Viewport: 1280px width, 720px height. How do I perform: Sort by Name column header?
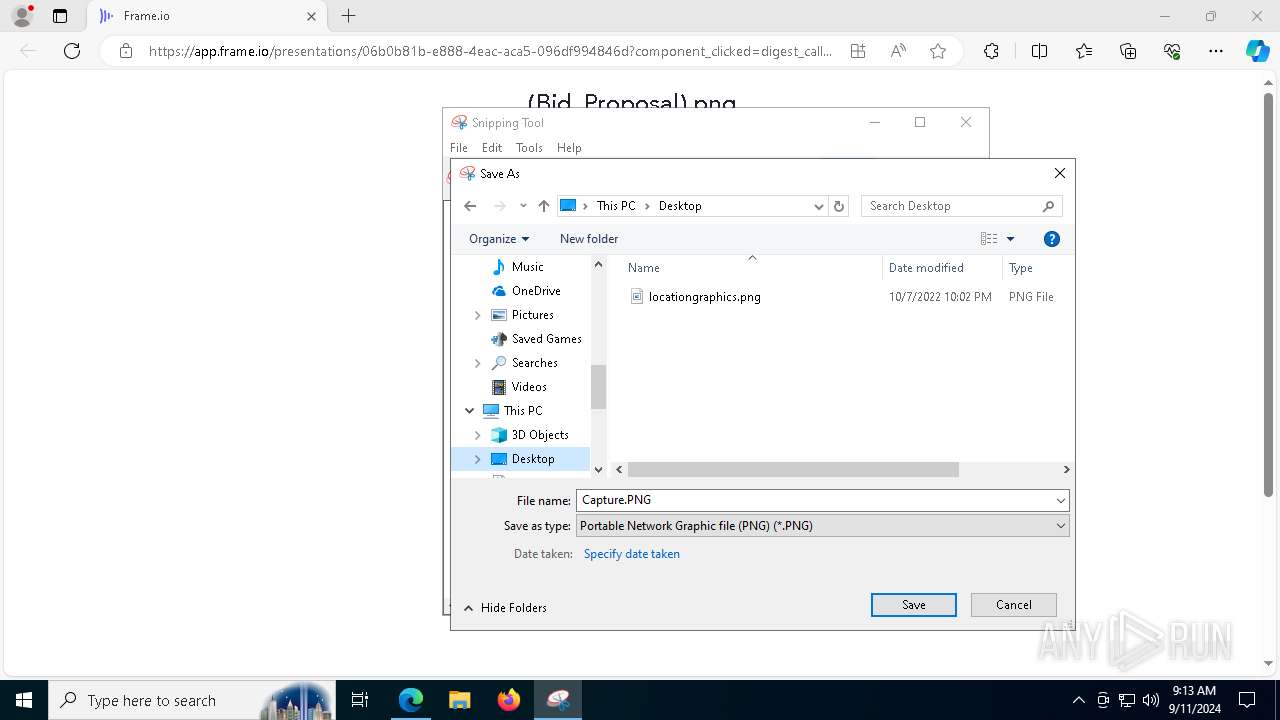coord(644,268)
